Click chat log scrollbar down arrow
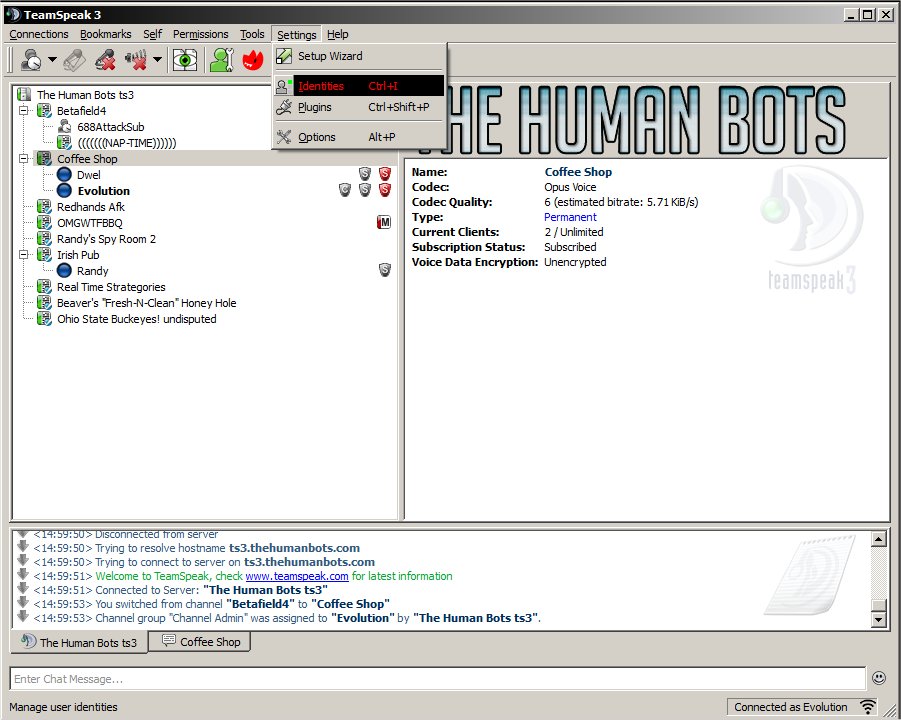Image resolution: width=901 pixels, height=720 pixels. (x=879, y=619)
